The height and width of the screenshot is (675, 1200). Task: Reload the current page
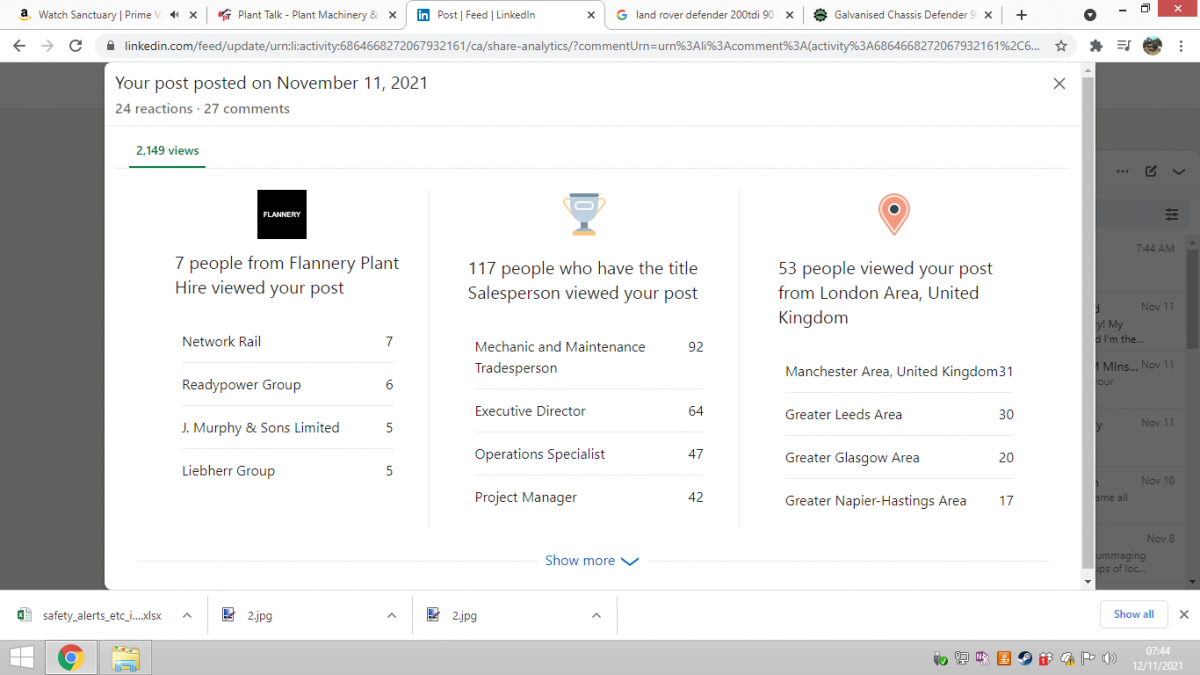pos(76,46)
